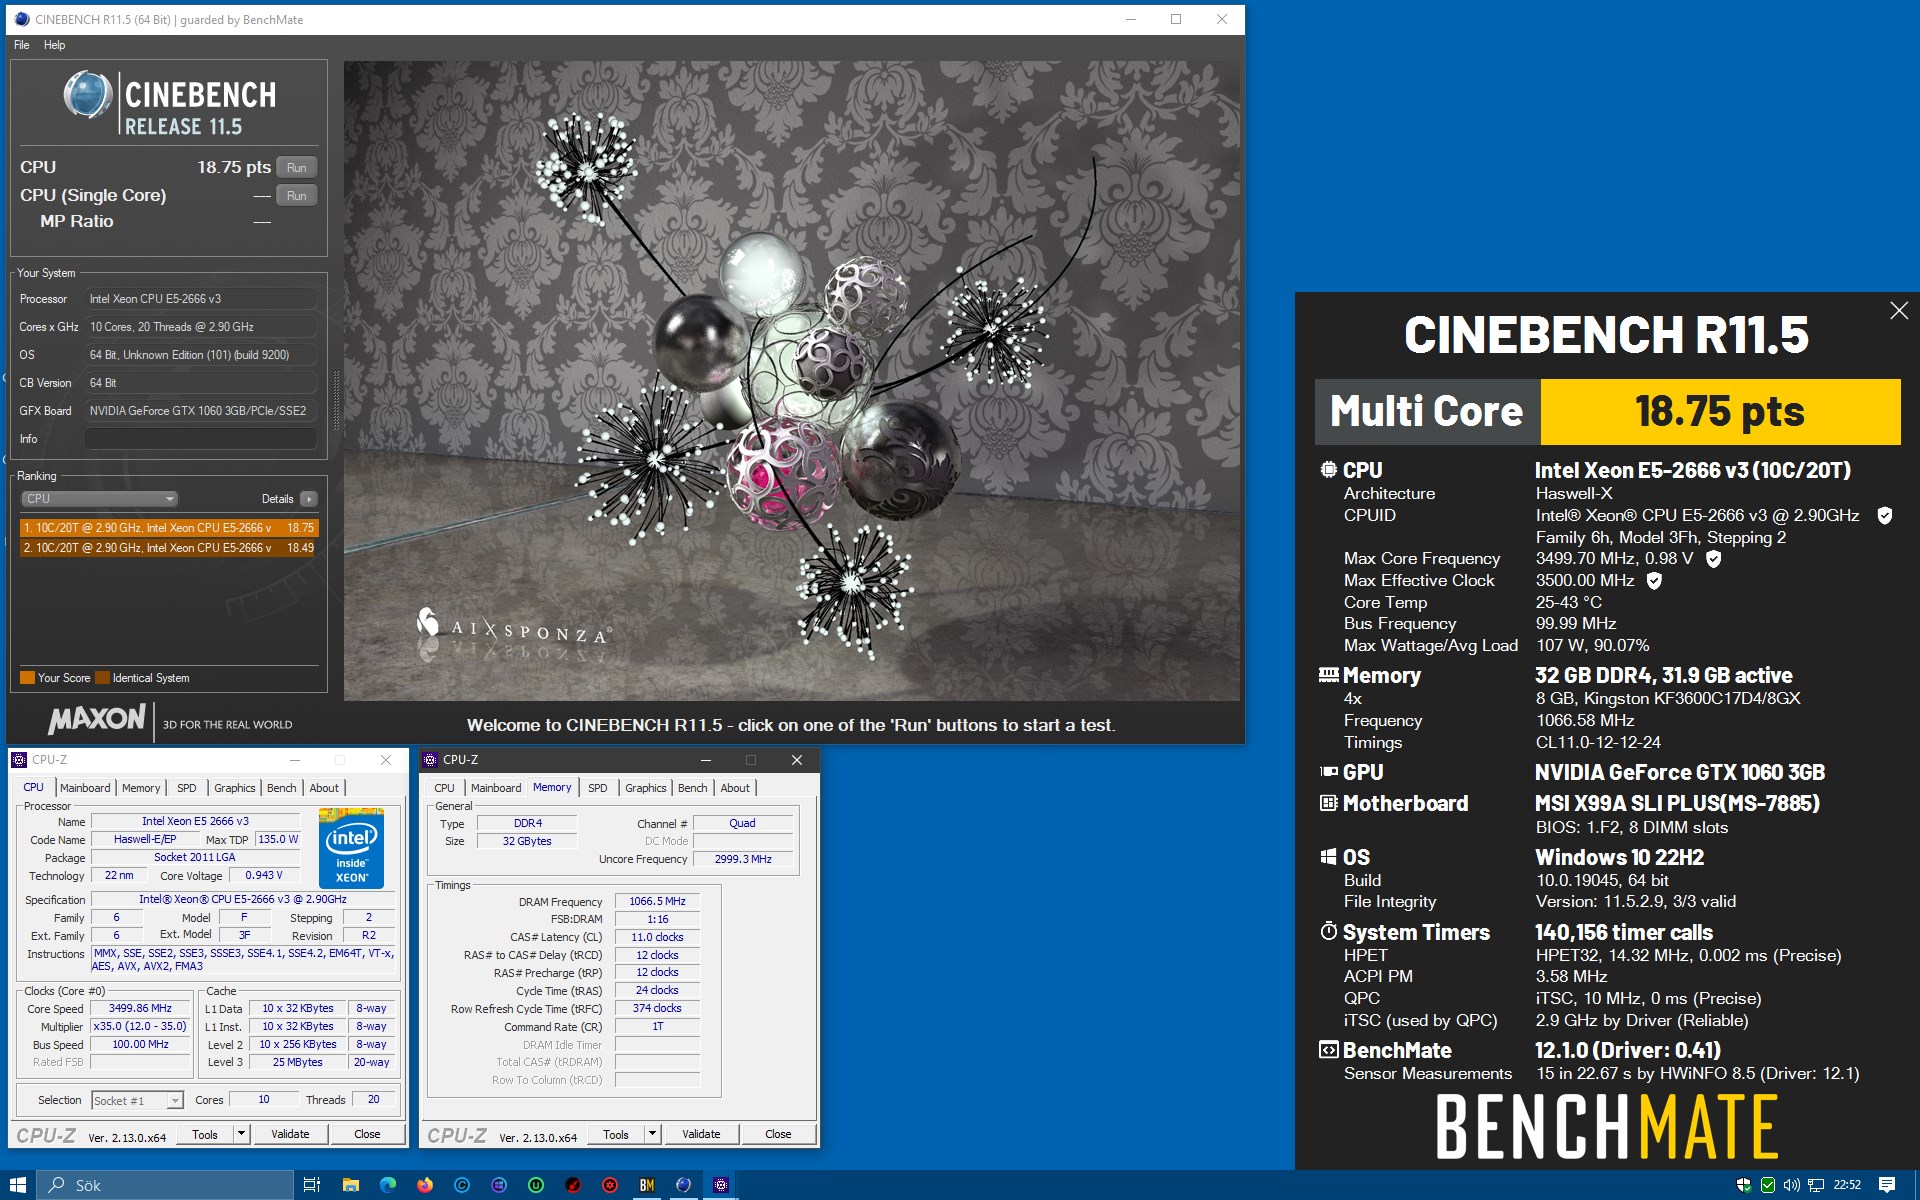1920x1200 pixels.
Task: Select ranking entry with score 18.49
Action: 169,548
